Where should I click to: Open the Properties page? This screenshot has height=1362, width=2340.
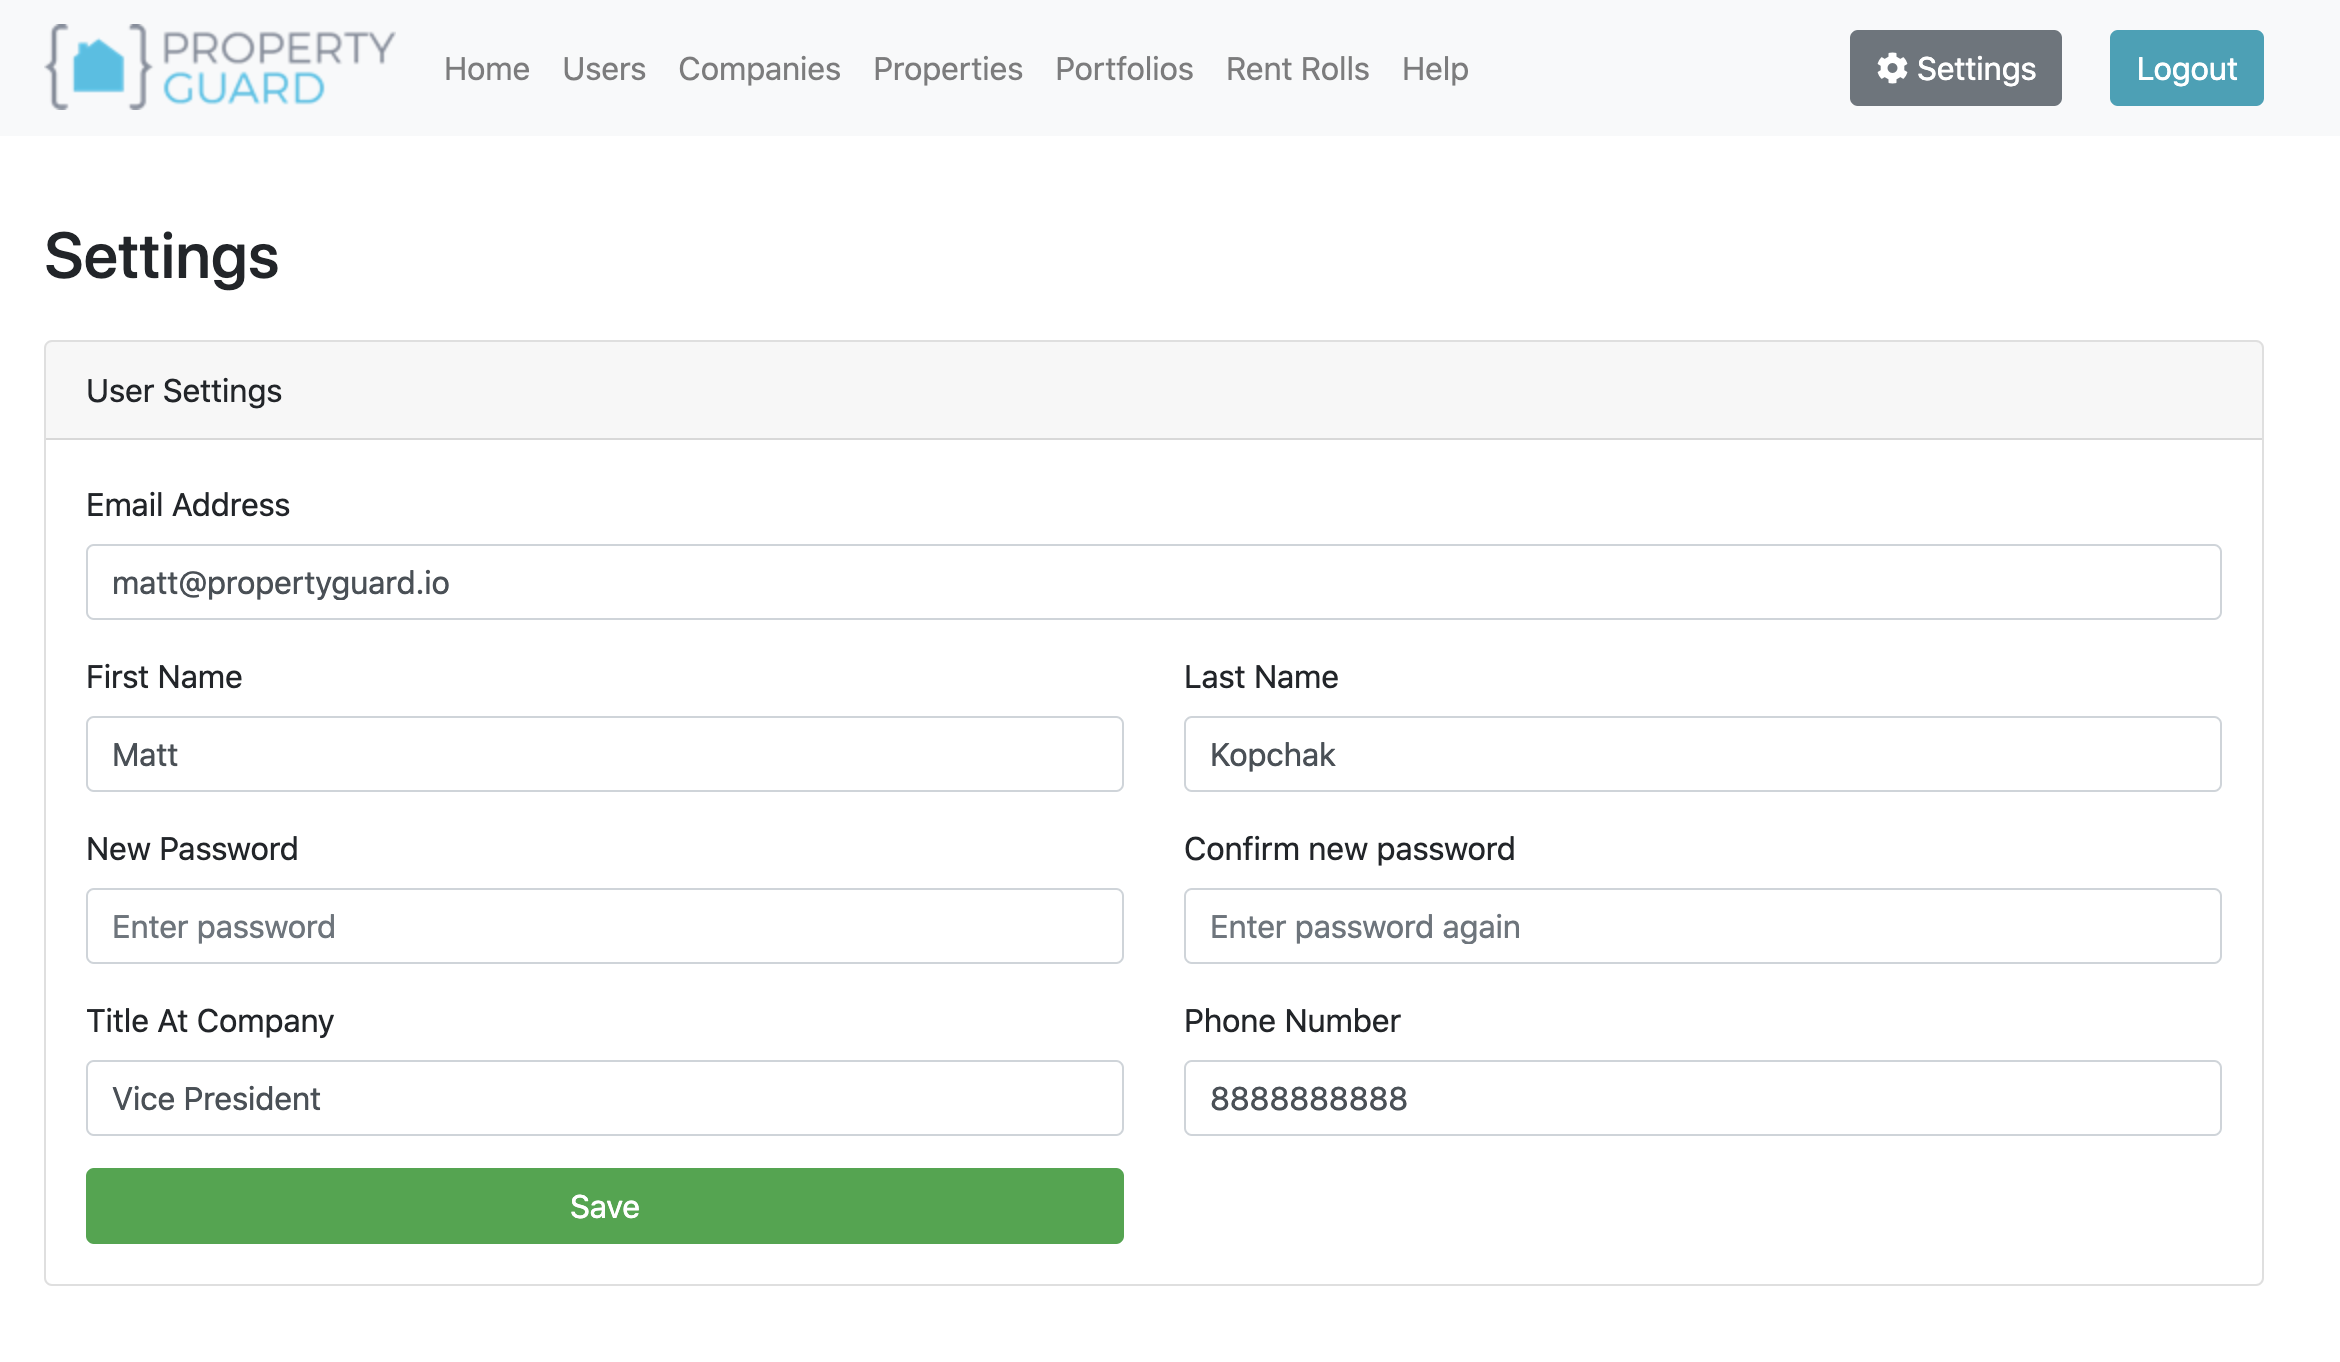coord(947,68)
